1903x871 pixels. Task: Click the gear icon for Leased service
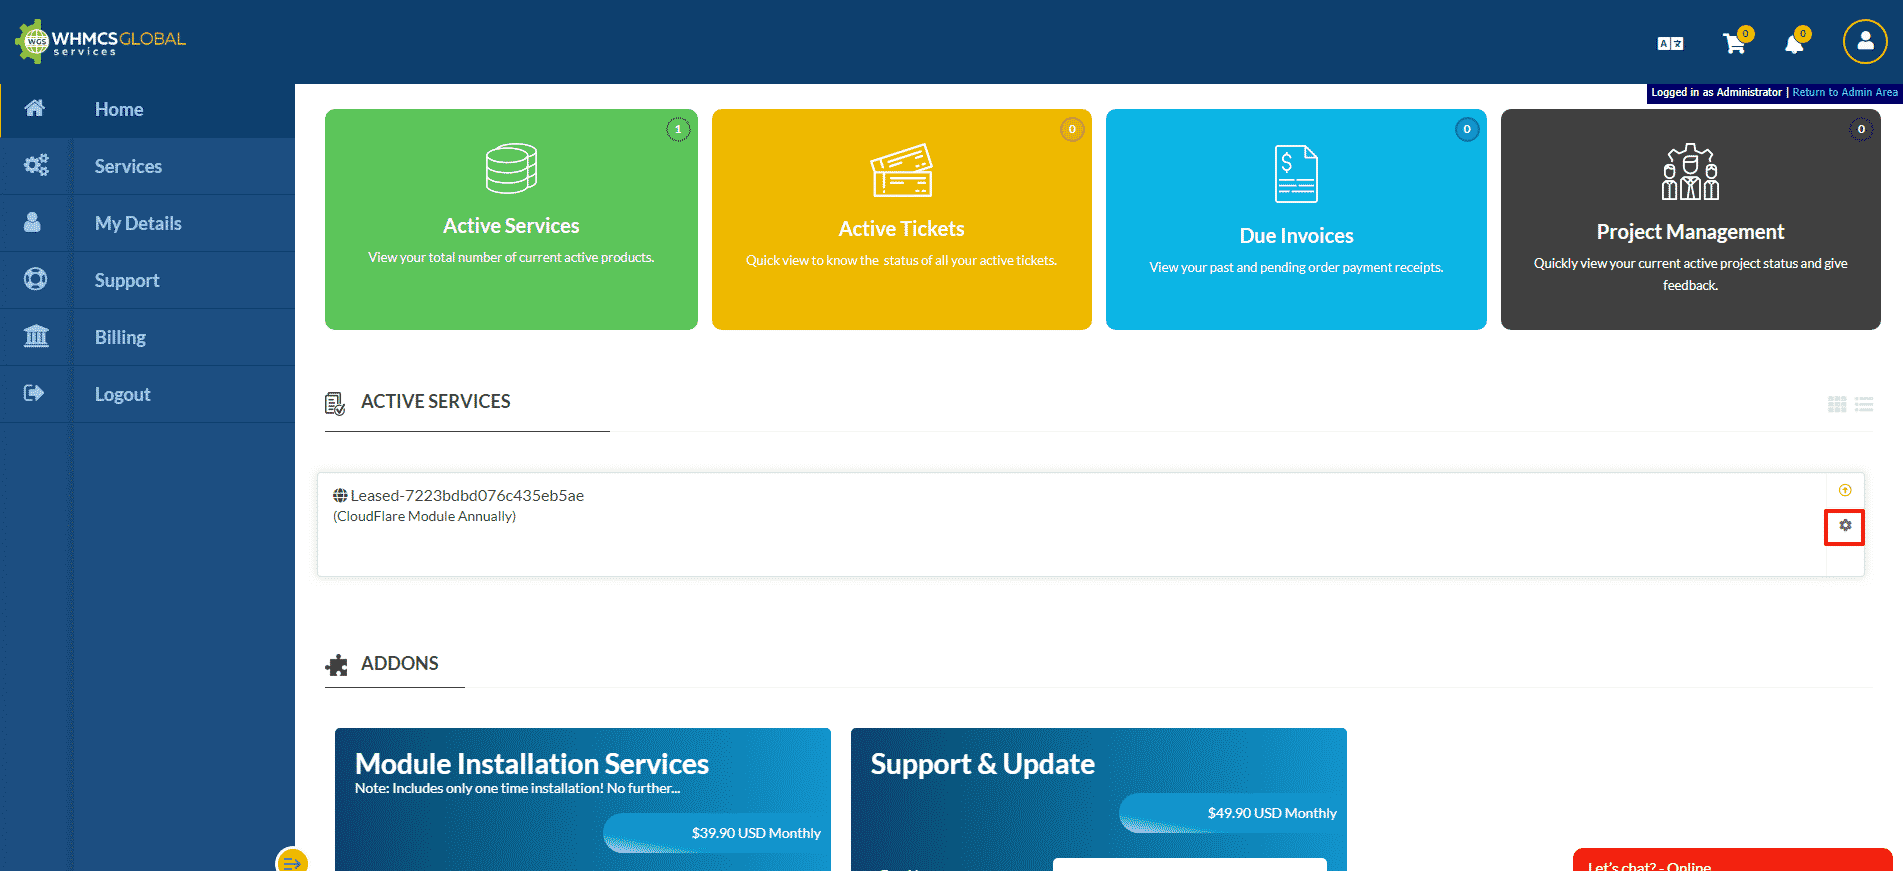tap(1845, 526)
